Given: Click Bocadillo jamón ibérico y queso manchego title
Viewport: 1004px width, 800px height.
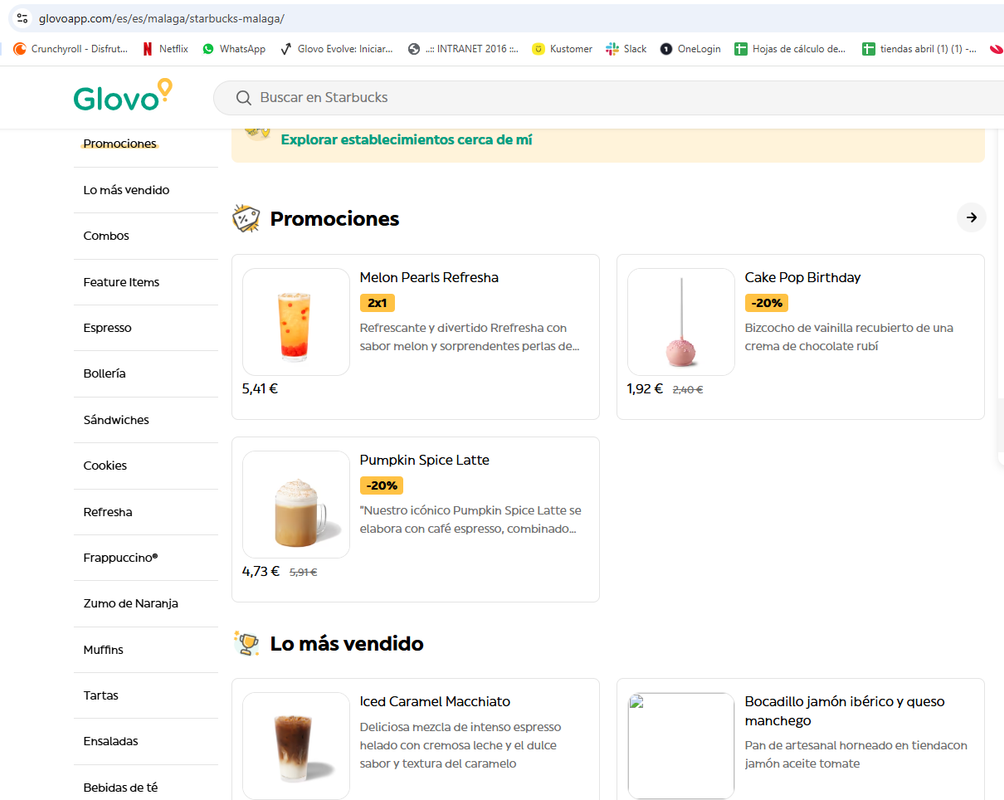Looking at the screenshot, I should pos(845,711).
